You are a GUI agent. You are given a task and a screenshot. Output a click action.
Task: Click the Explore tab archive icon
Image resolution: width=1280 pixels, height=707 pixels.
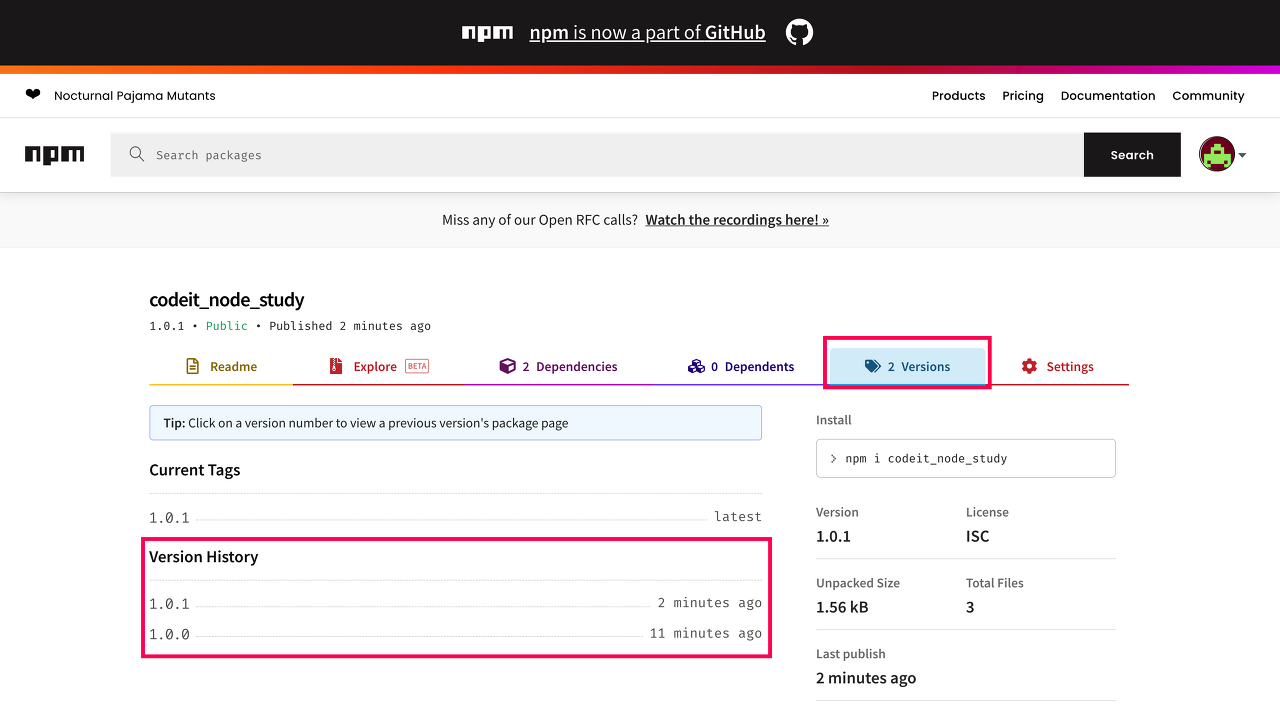(x=336, y=367)
